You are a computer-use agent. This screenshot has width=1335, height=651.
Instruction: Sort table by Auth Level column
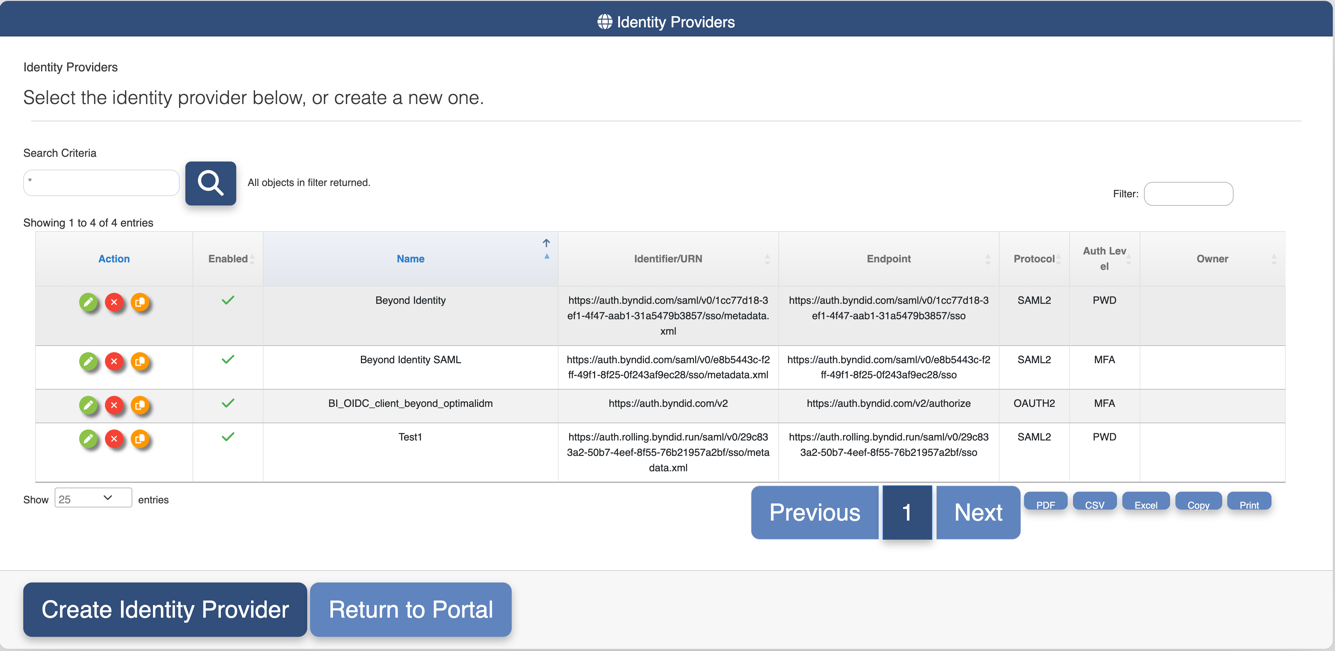coord(1104,259)
